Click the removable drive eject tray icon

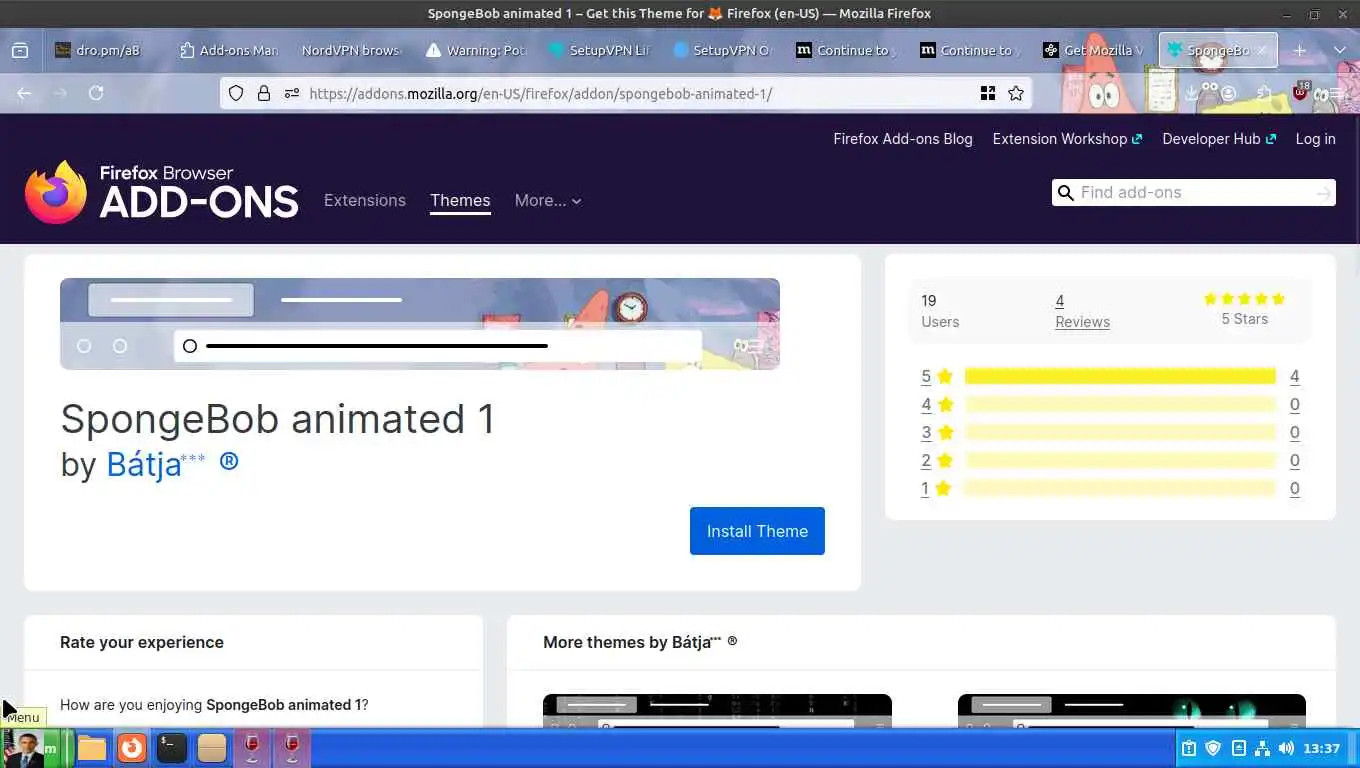pyautogui.click(x=1238, y=748)
